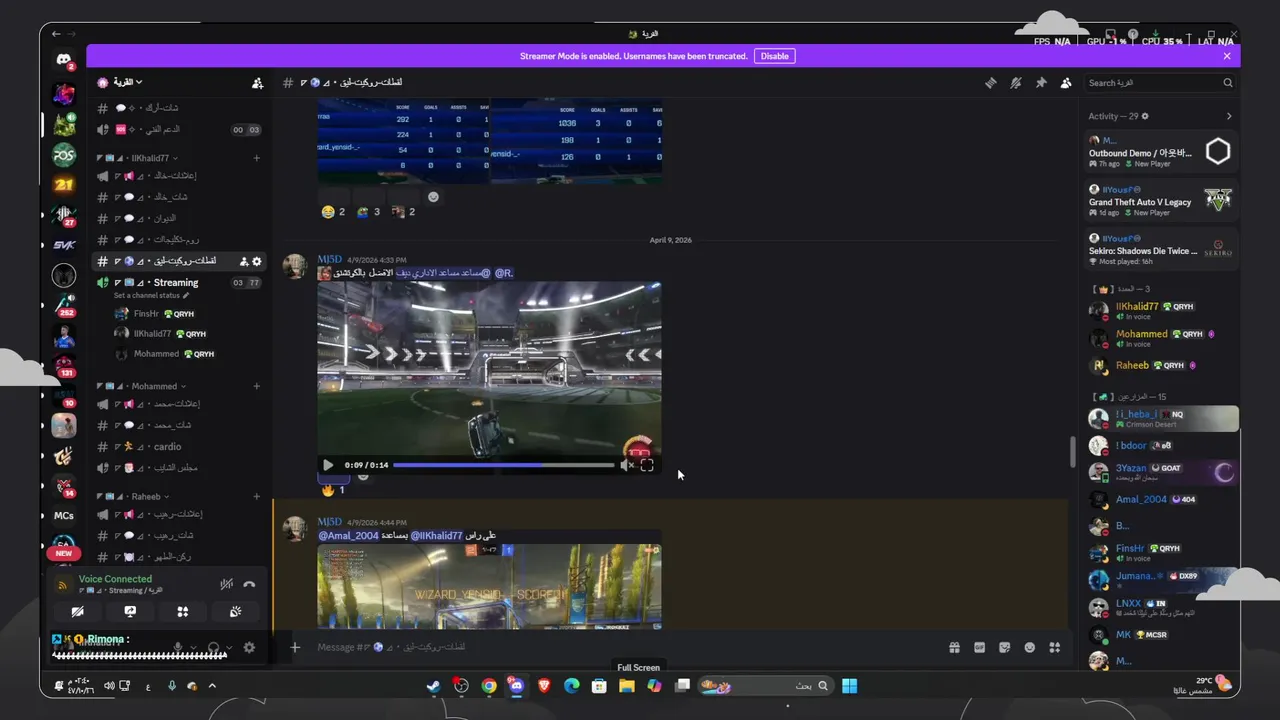The height and width of the screenshot is (720, 1280).
Task: Collapse the Mohammed channel category
Action: point(142,386)
